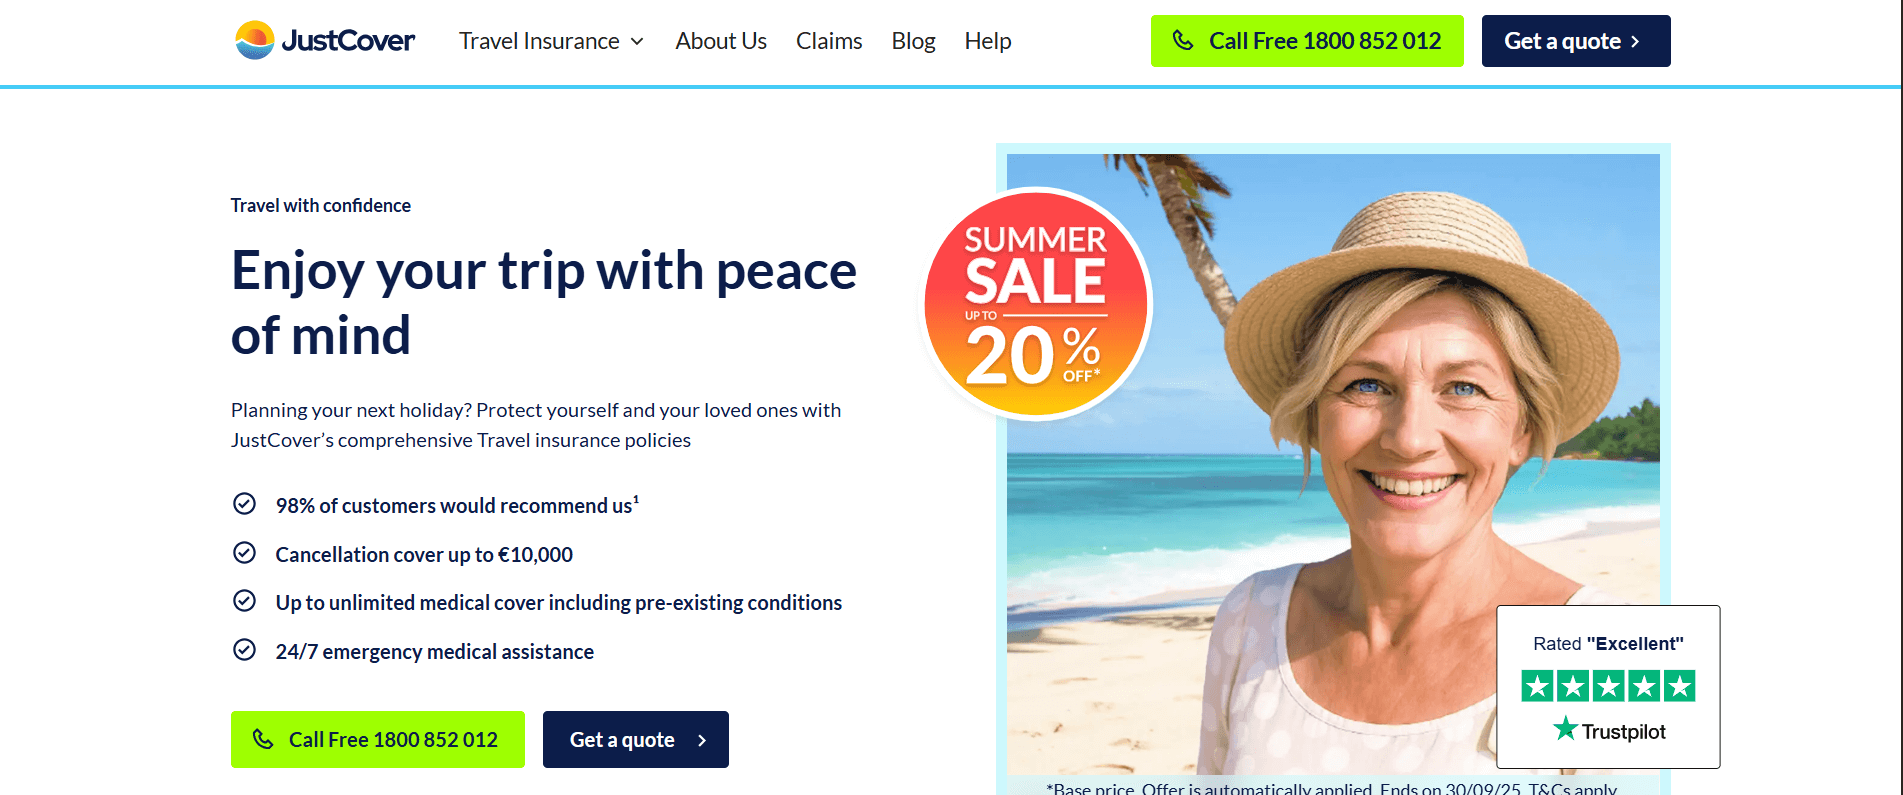Expand the Travel Insurance dropdown chevron
Viewport: 1903px width, 795px height.
(x=637, y=41)
